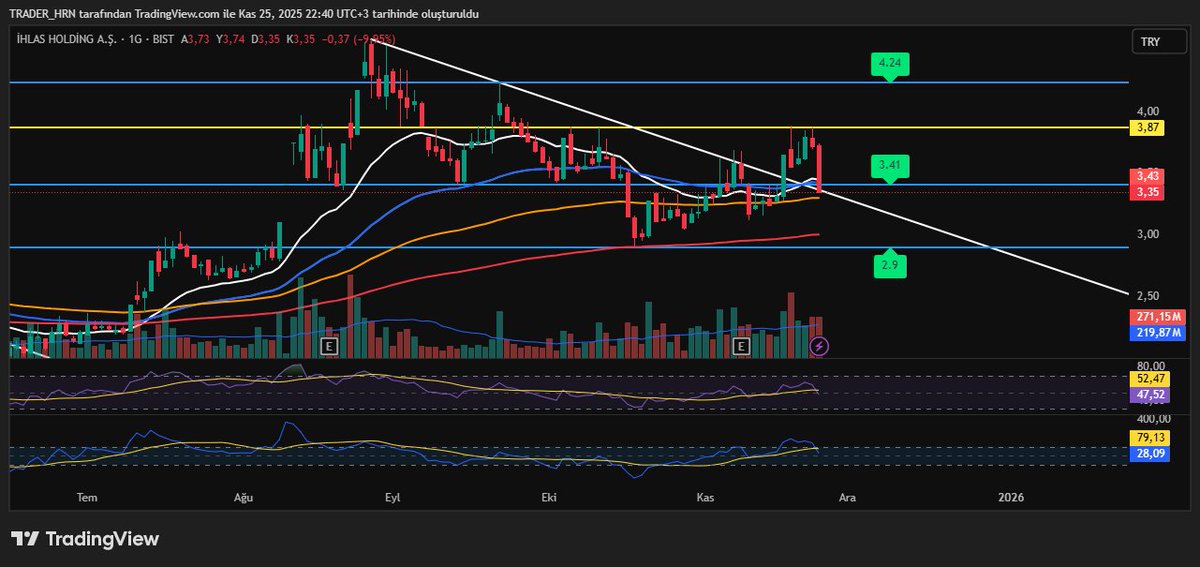The width and height of the screenshot is (1200, 567).
Task: Click the Ağu label on the time axis
Action: (244, 496)
